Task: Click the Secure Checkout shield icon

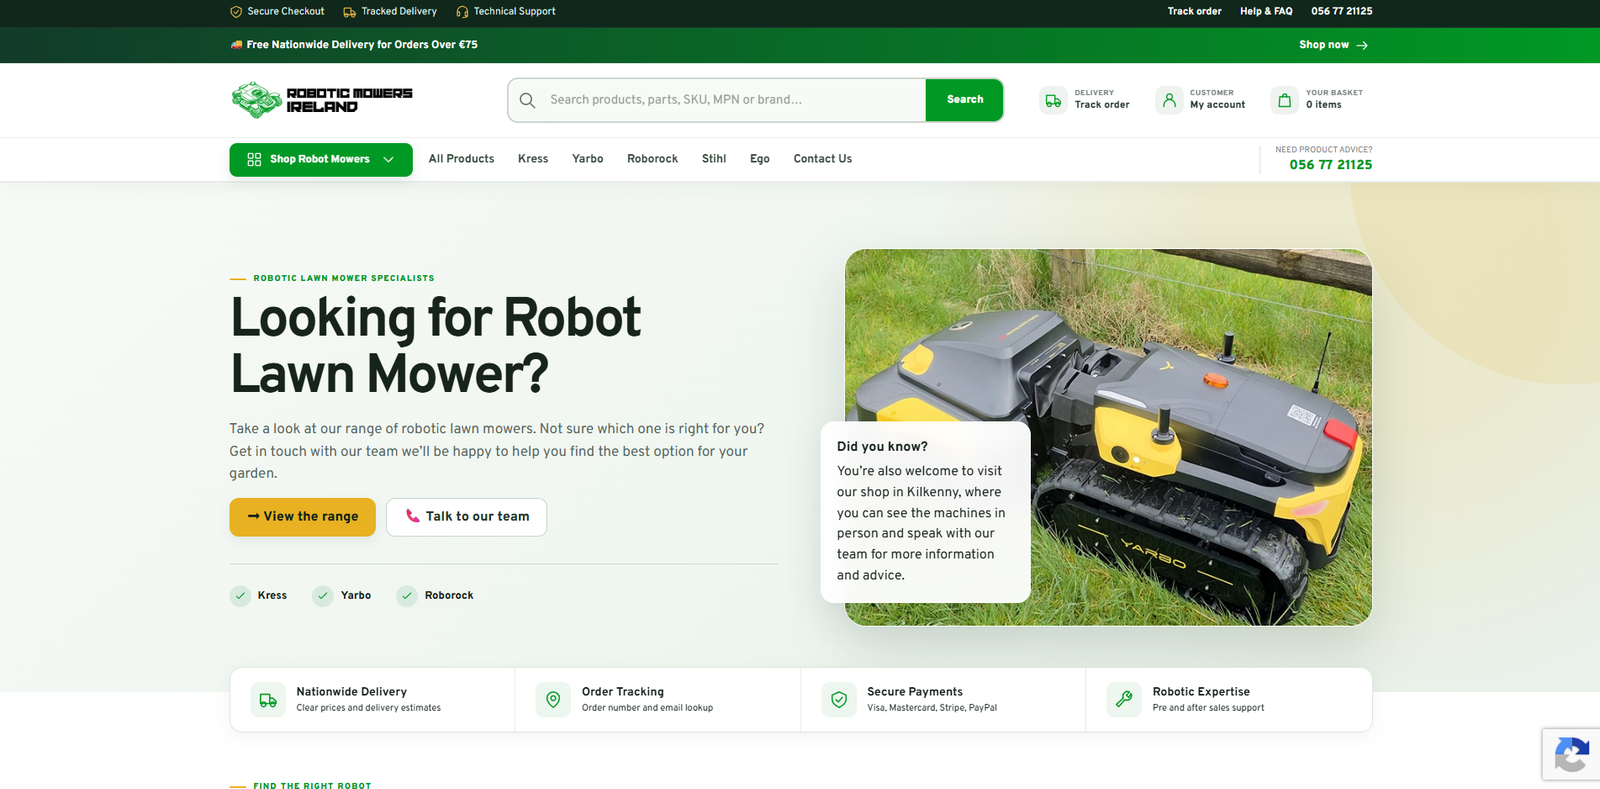Action: (x=236, y=12)
